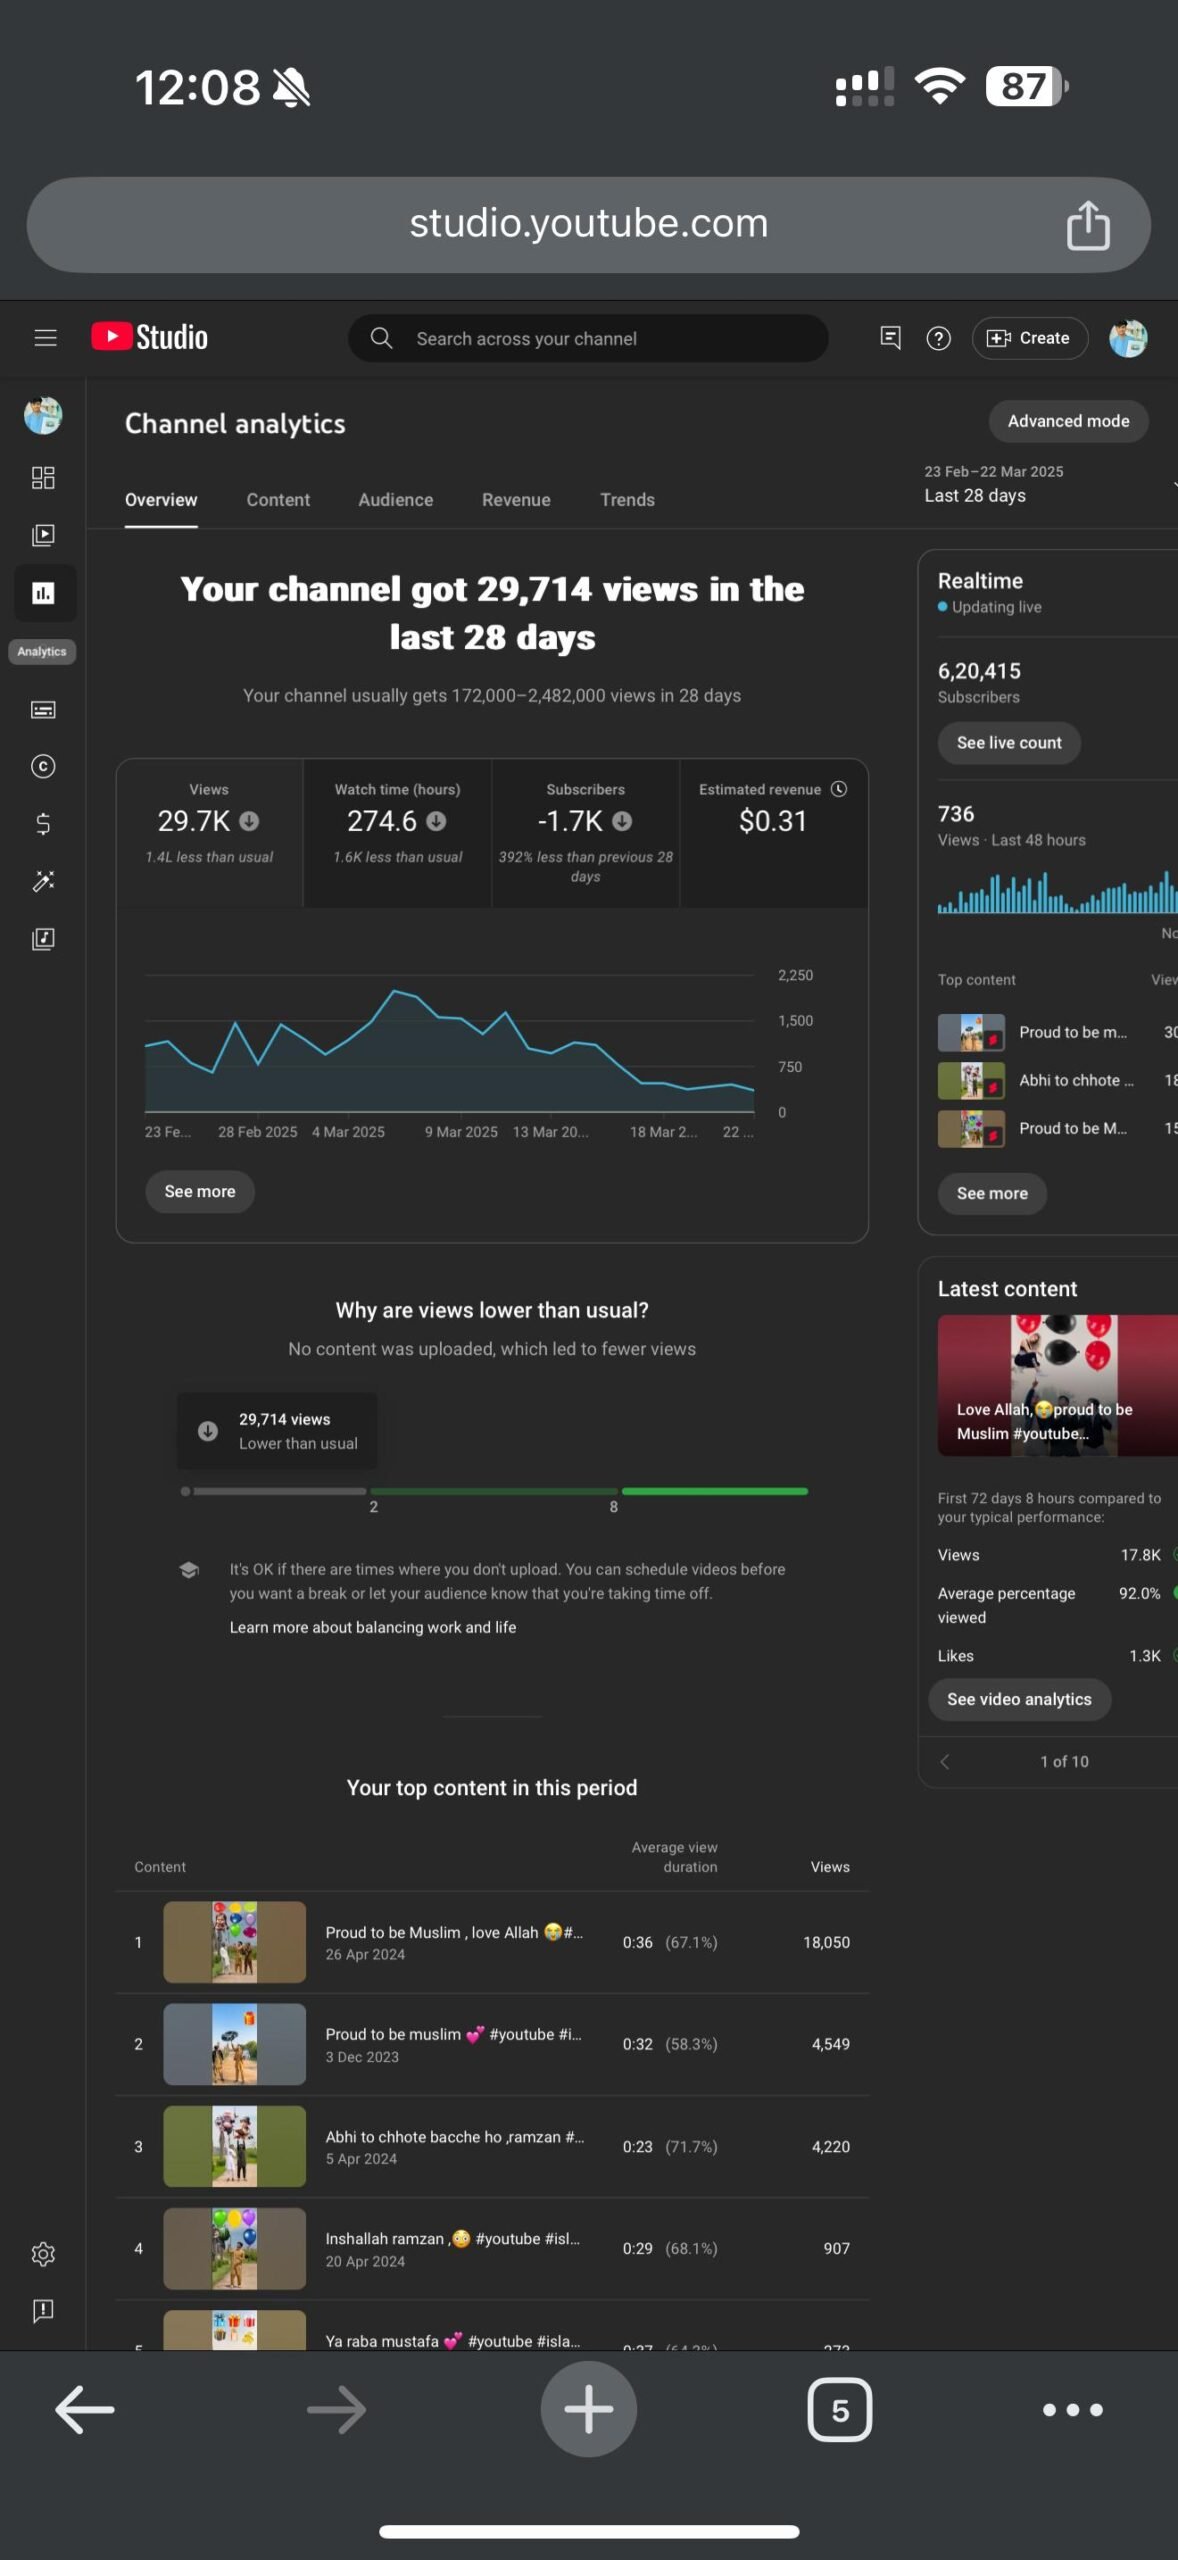Open channel profile avatar in sidebar
1178x2560 pixels.
point(43,415)
